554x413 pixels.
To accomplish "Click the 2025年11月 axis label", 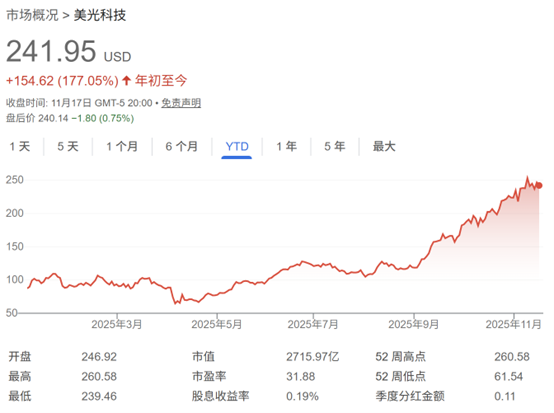I will tap(513, 324).
